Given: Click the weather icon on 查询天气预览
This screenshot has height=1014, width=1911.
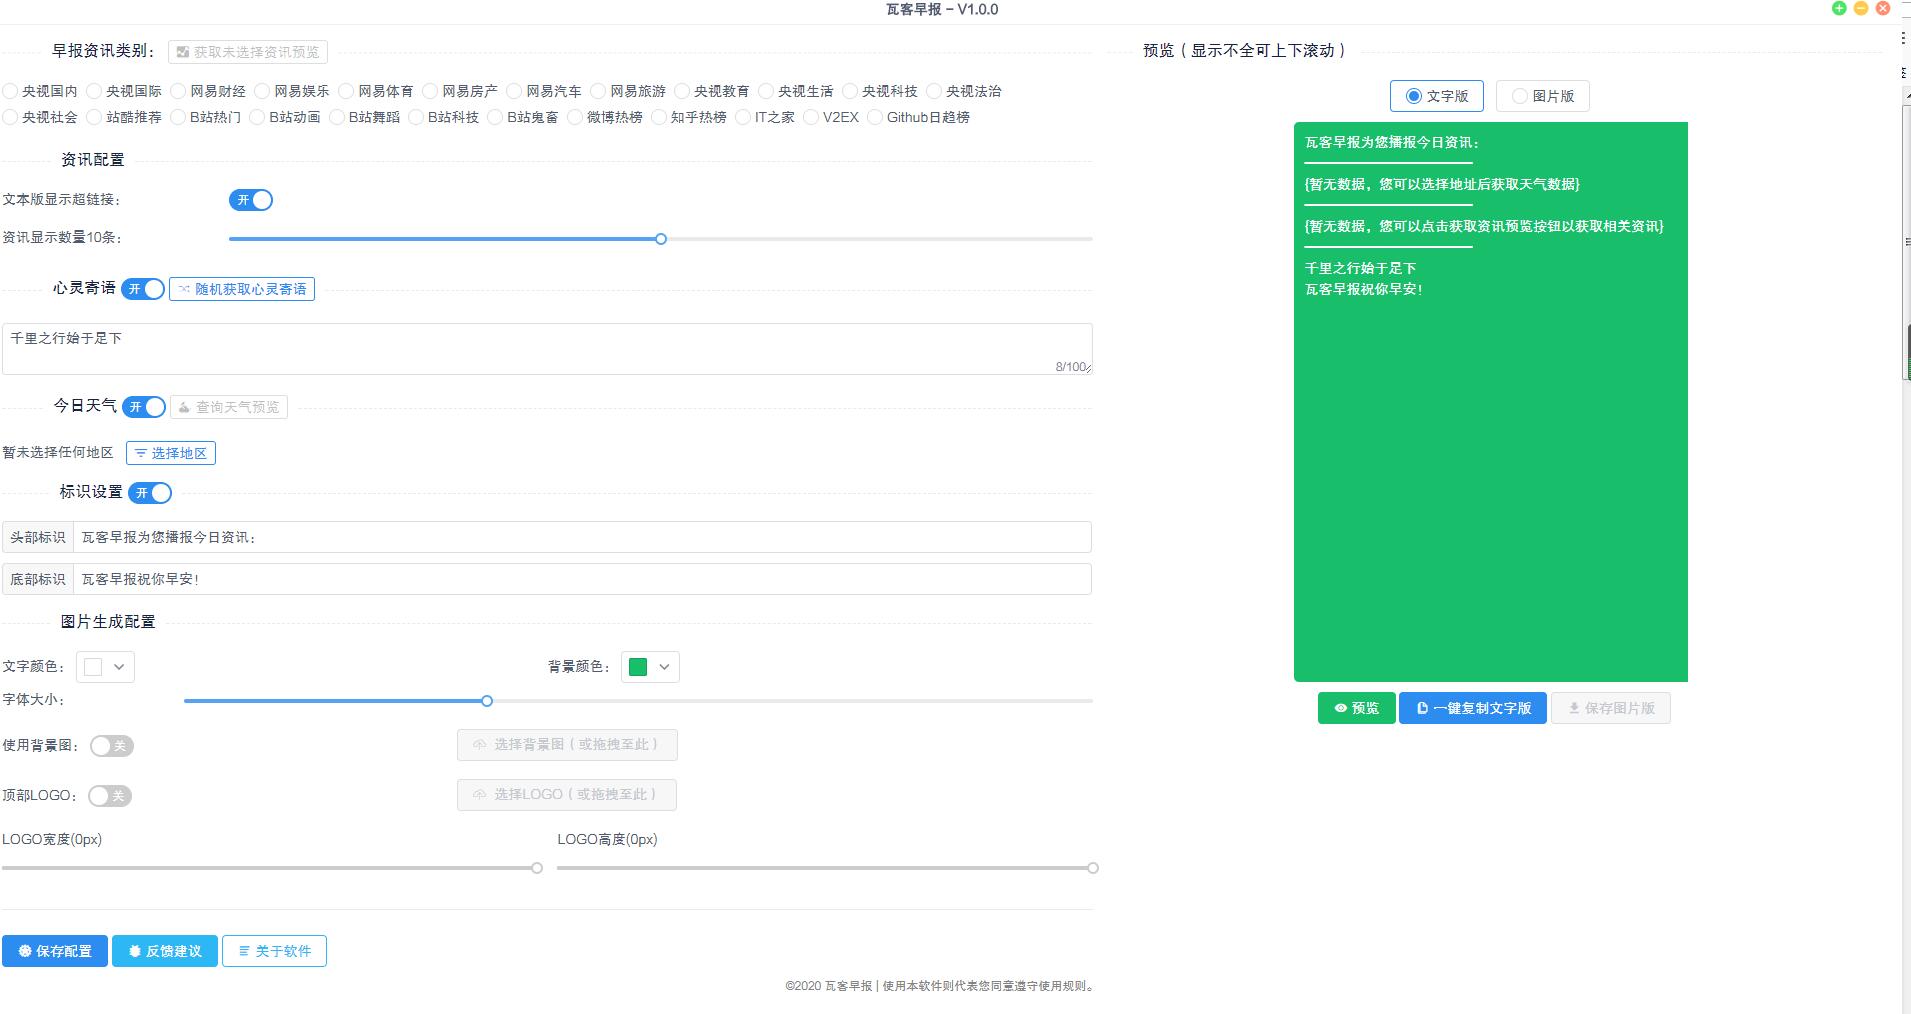Looking at the screenshot, I should (x=184, y=407).
